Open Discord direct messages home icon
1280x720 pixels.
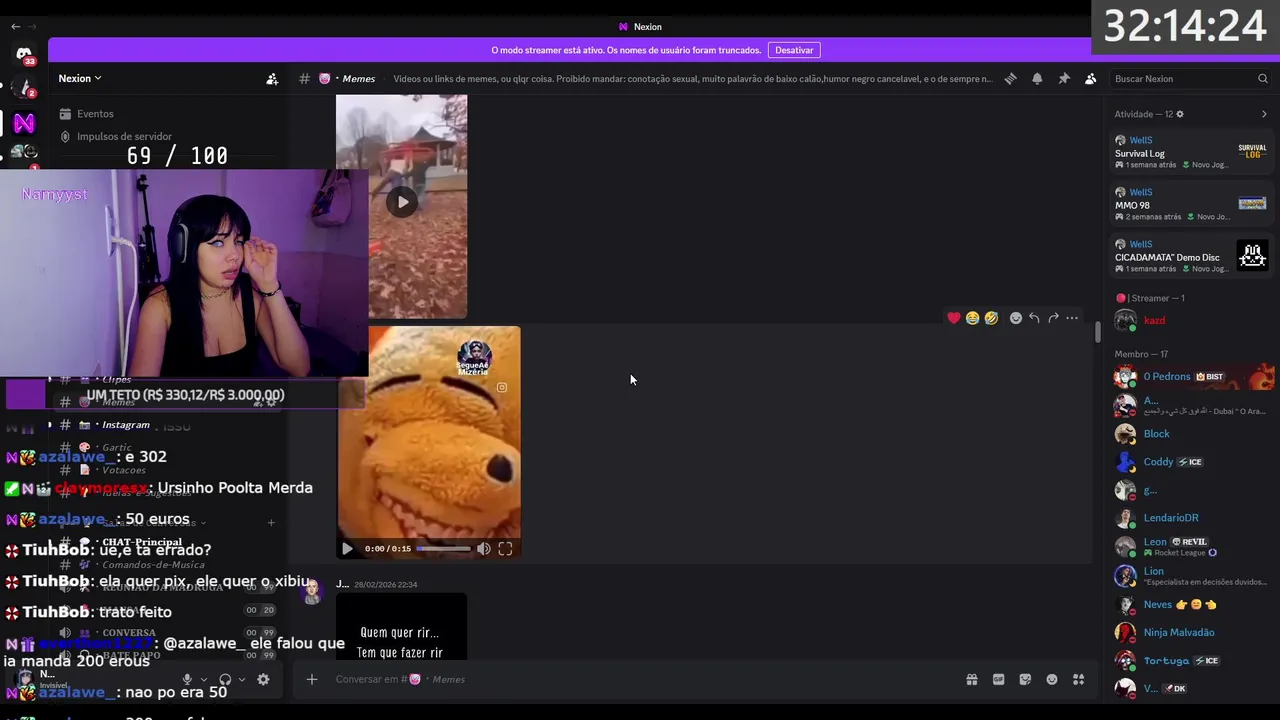[x=24, y=54]
